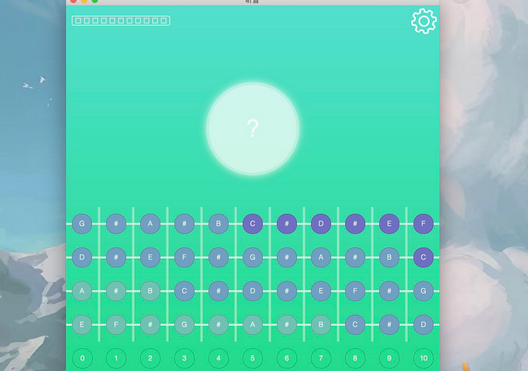Viewport: 528px width, 371px height.
Task: Select open G note on the G string
Action: coord(82,224)
